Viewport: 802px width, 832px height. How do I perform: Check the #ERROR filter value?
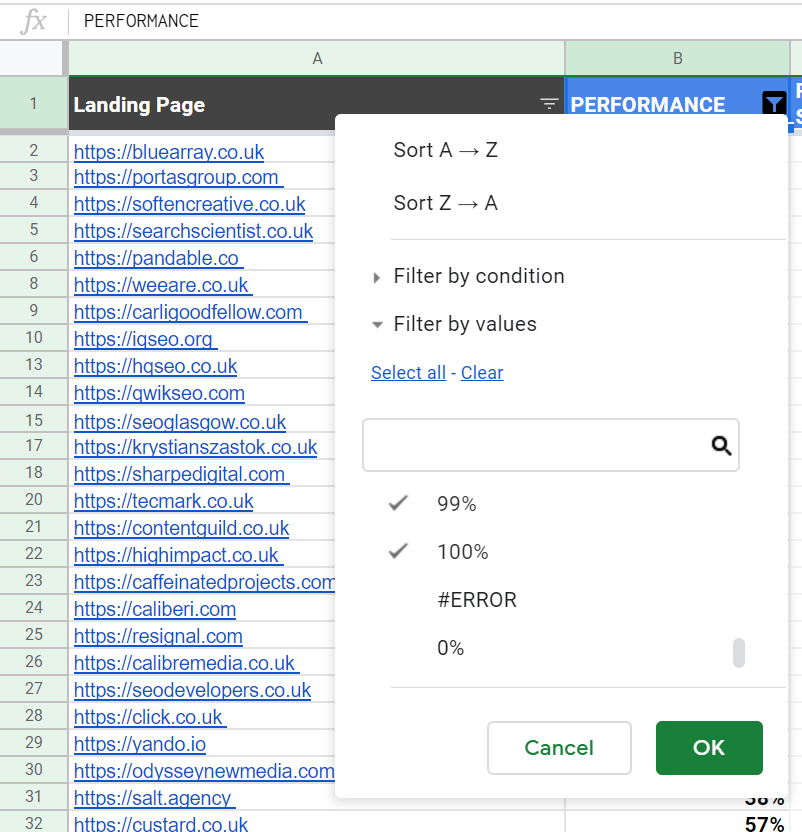coord(477,600)
